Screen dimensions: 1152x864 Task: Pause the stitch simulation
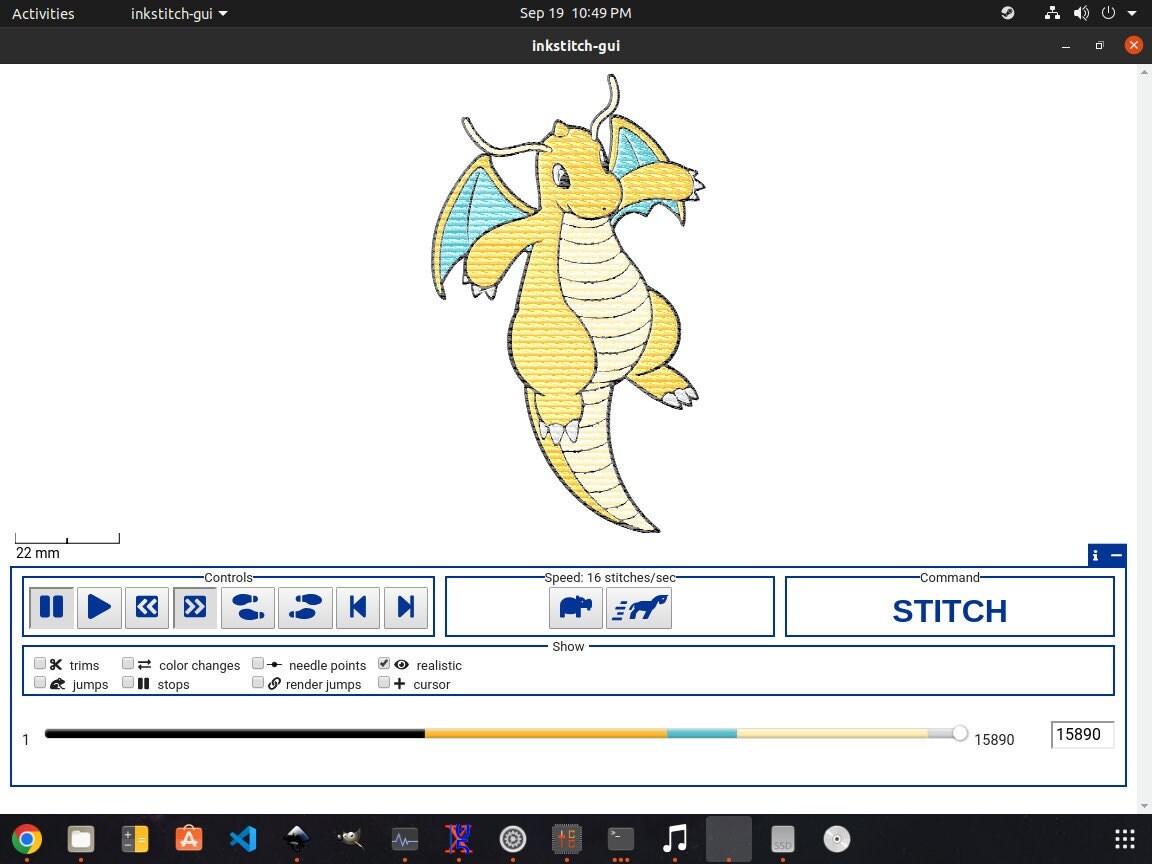pos(51,607)
